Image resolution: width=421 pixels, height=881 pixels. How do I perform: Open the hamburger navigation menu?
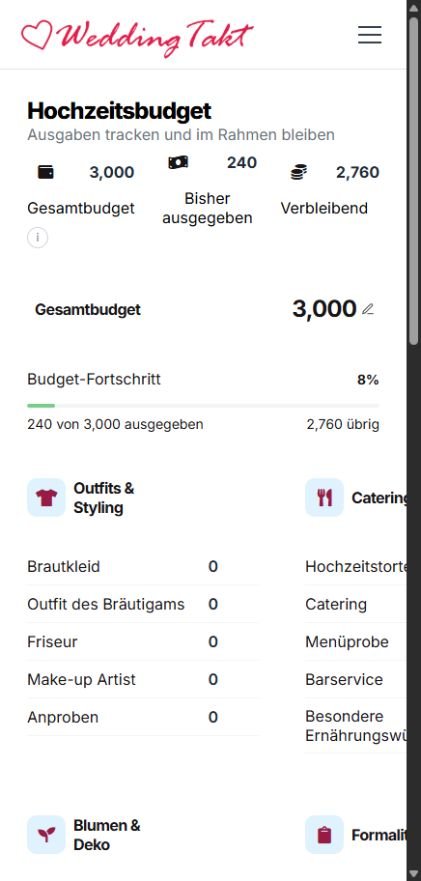(x=370, y=35)
